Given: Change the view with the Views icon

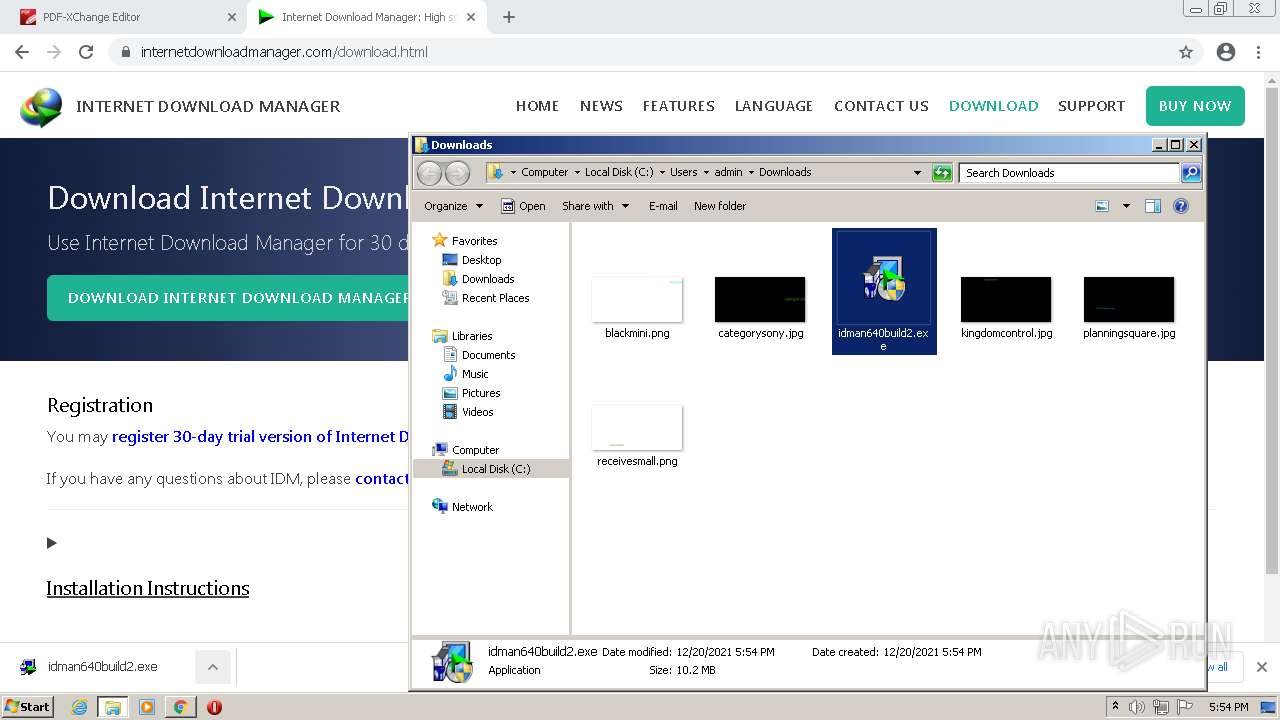Looking at the screenshot, I should tap(1102, 206).
